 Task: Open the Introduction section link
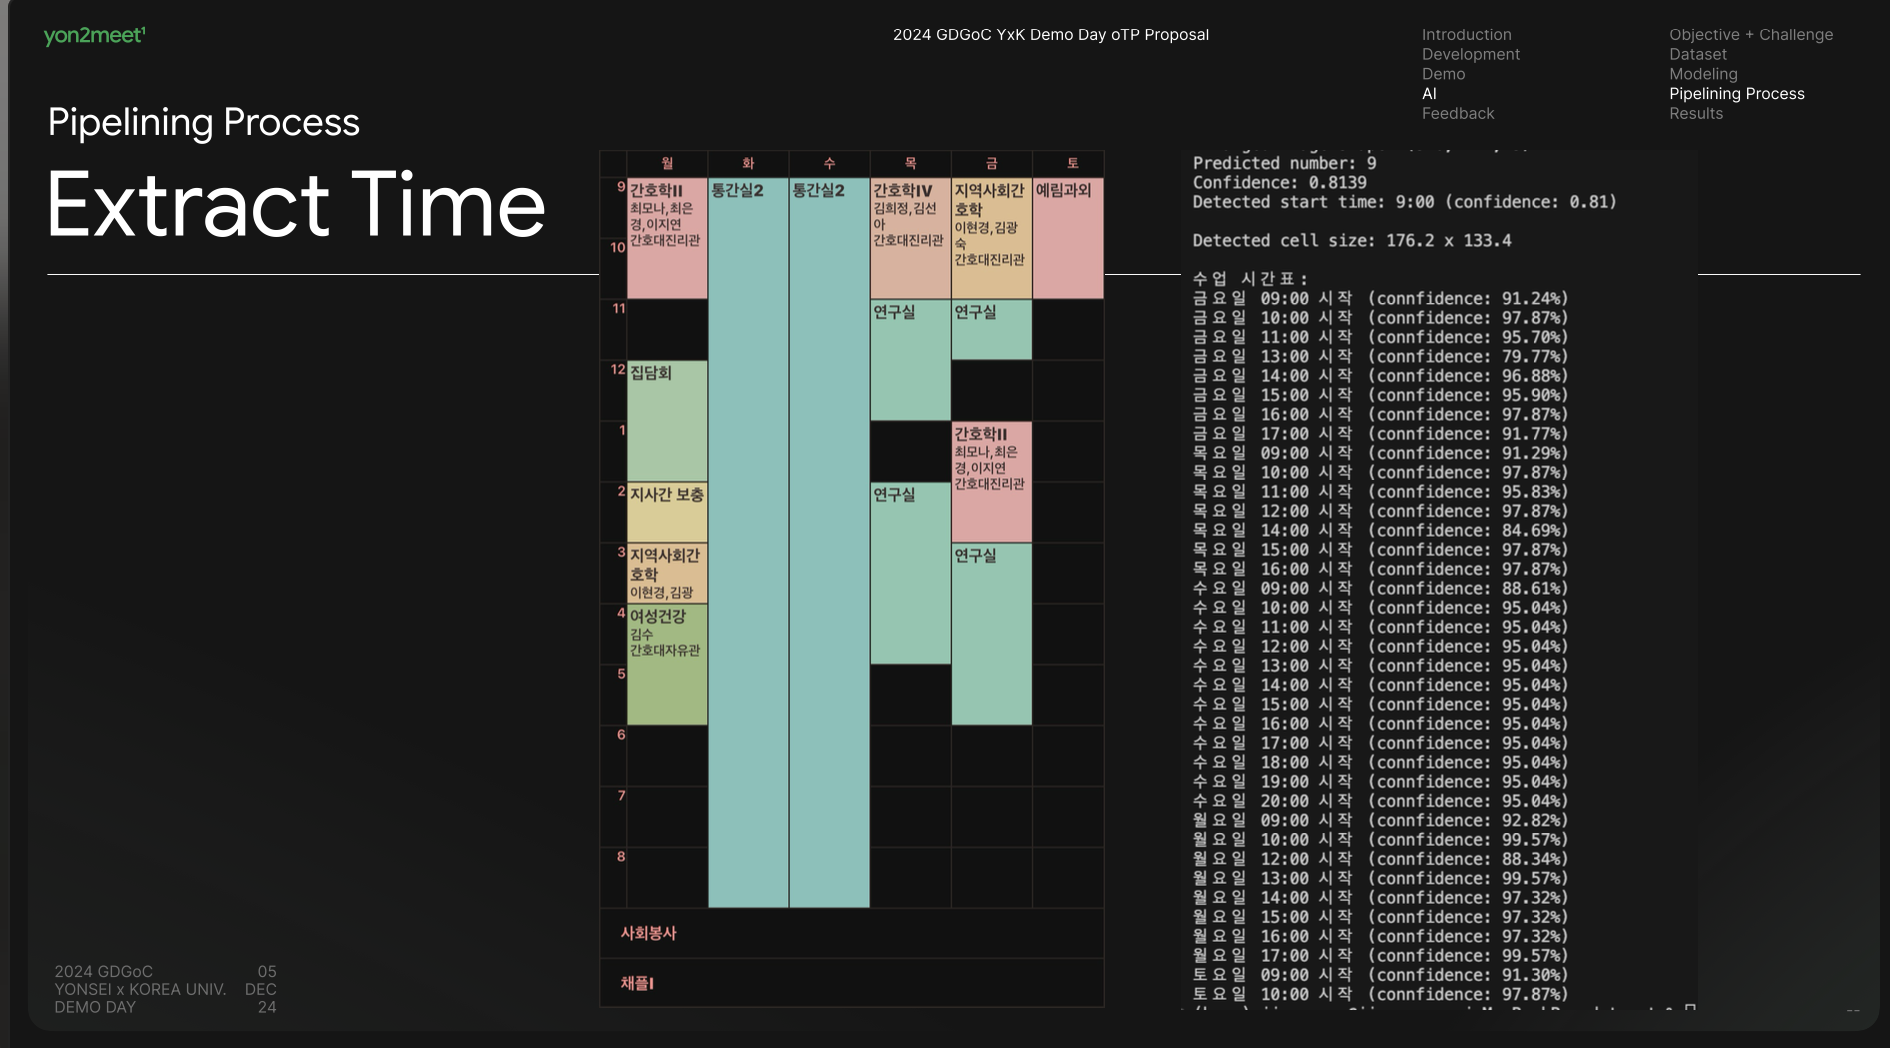[x=1466, y=35]
